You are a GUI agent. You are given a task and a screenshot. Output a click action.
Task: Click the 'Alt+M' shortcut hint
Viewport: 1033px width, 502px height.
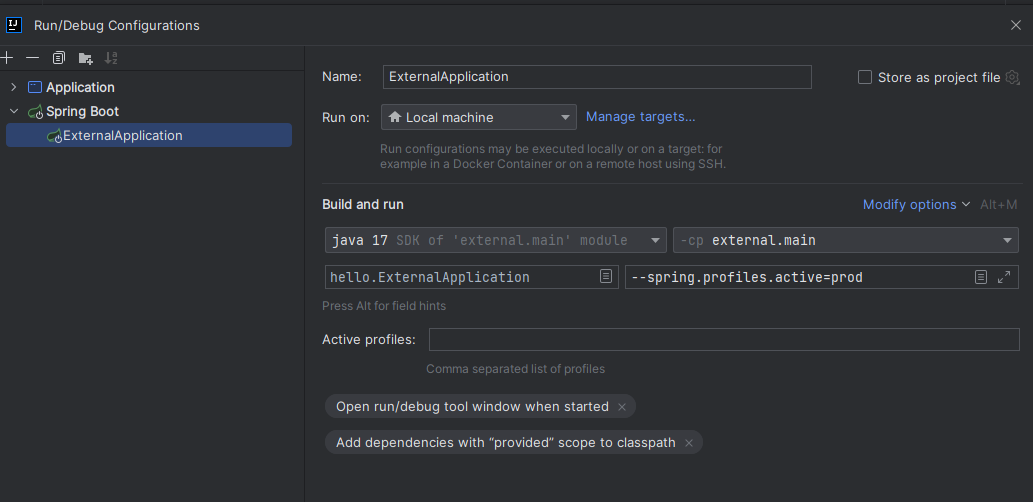tap(999, 204)
